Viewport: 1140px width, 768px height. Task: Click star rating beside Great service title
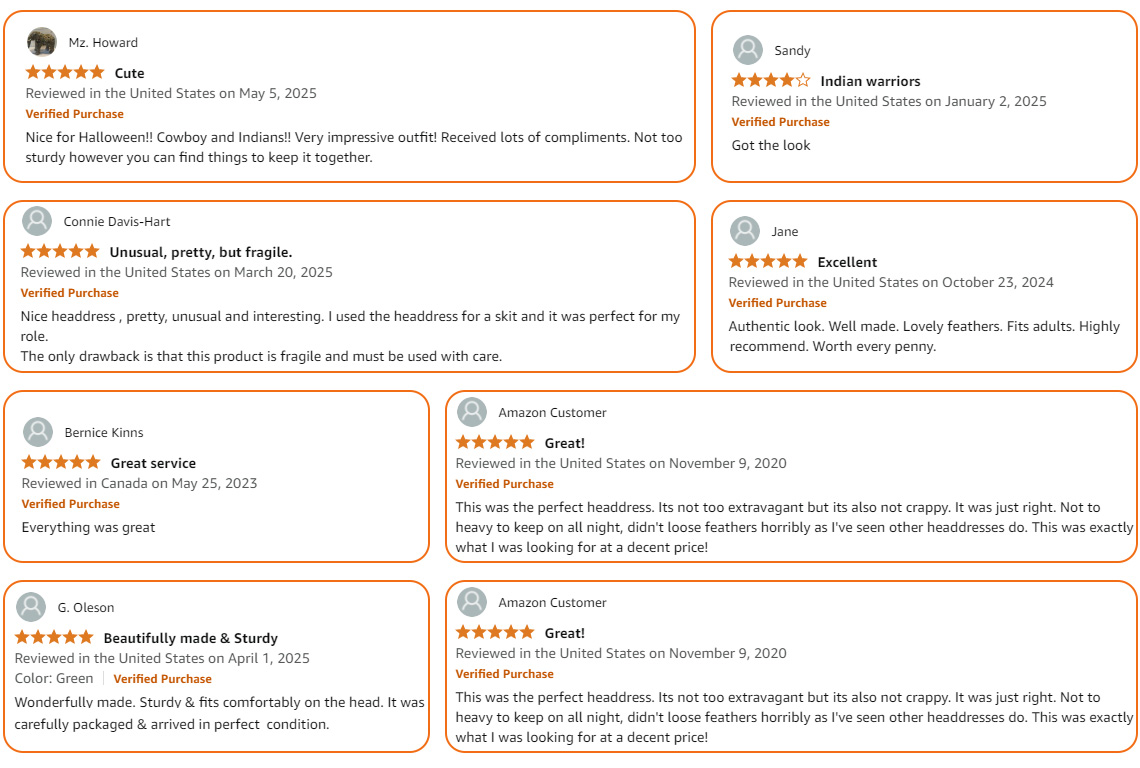pos(61,462)
